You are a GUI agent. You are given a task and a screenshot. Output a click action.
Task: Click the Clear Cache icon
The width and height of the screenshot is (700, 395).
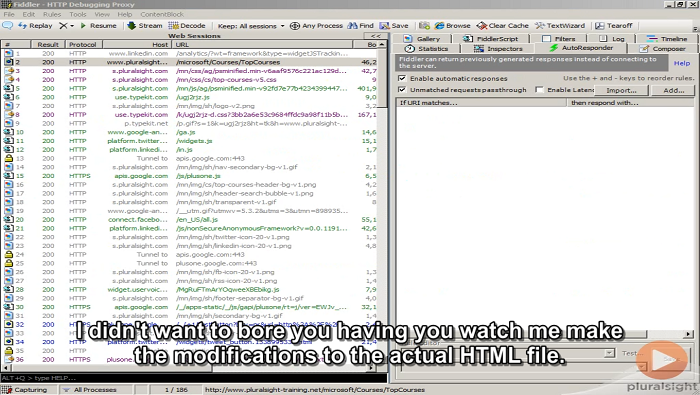(481, 25)
